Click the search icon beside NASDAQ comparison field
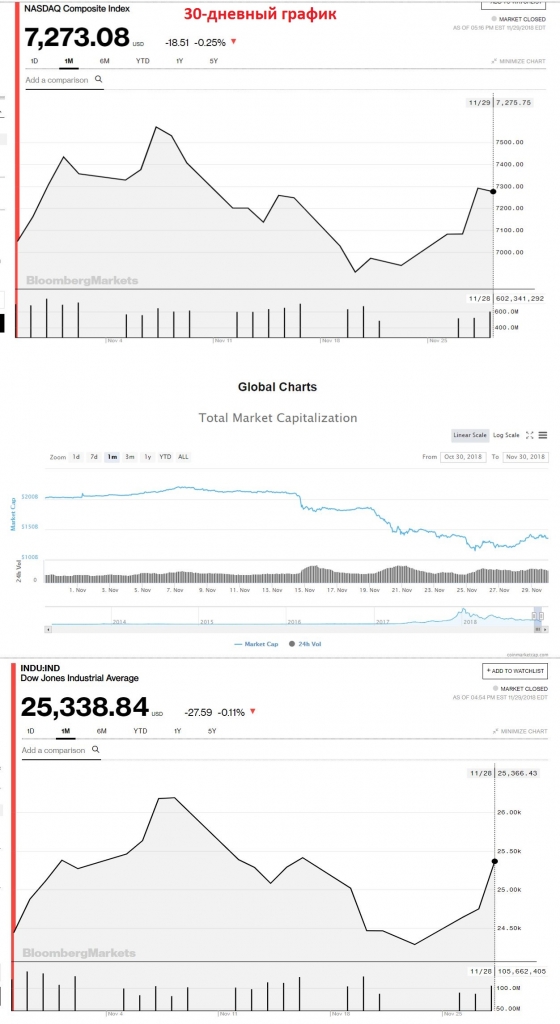The image size is (560, 1024). [x=99, y=79]
